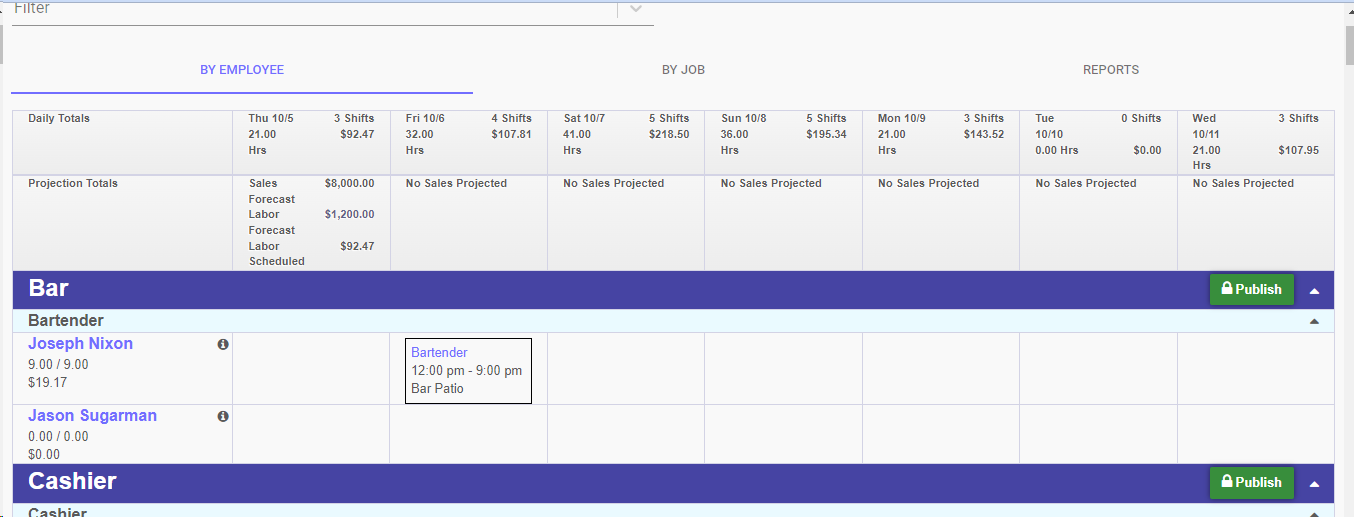
Task: Click the Projection Totals row label
Action: coord(73,184)
